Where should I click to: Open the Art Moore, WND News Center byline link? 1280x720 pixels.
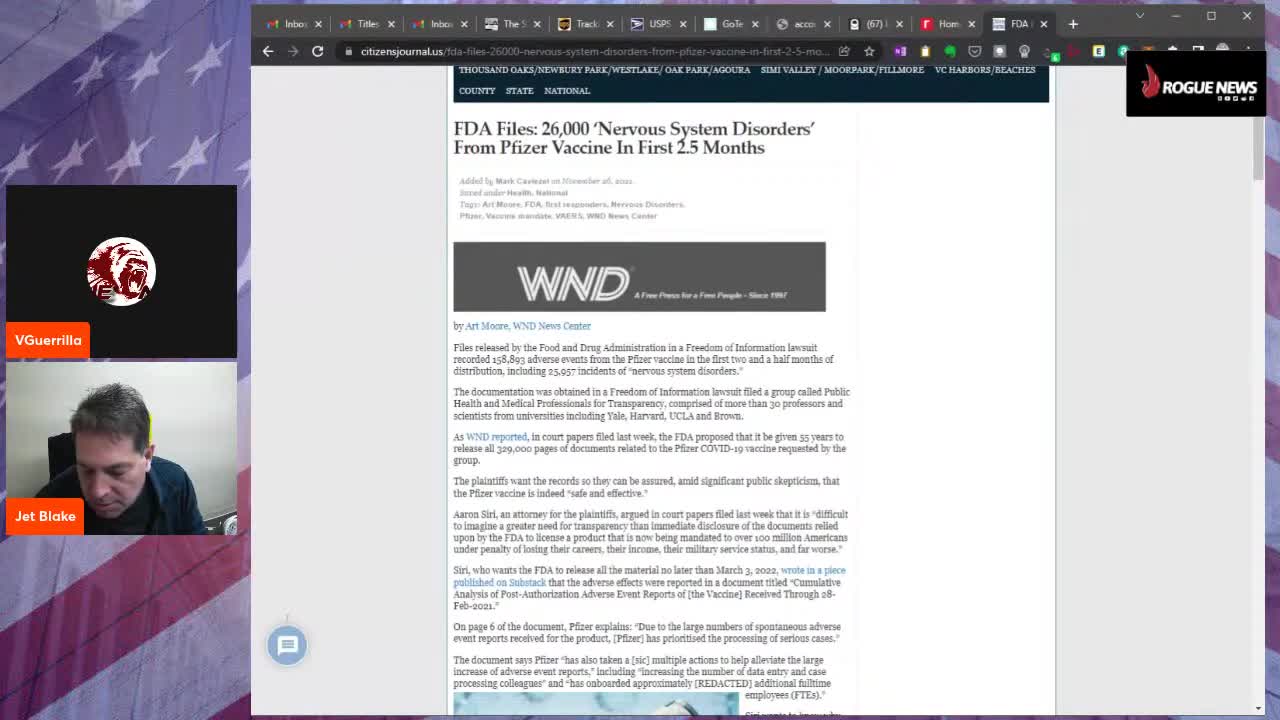(528, 326)
